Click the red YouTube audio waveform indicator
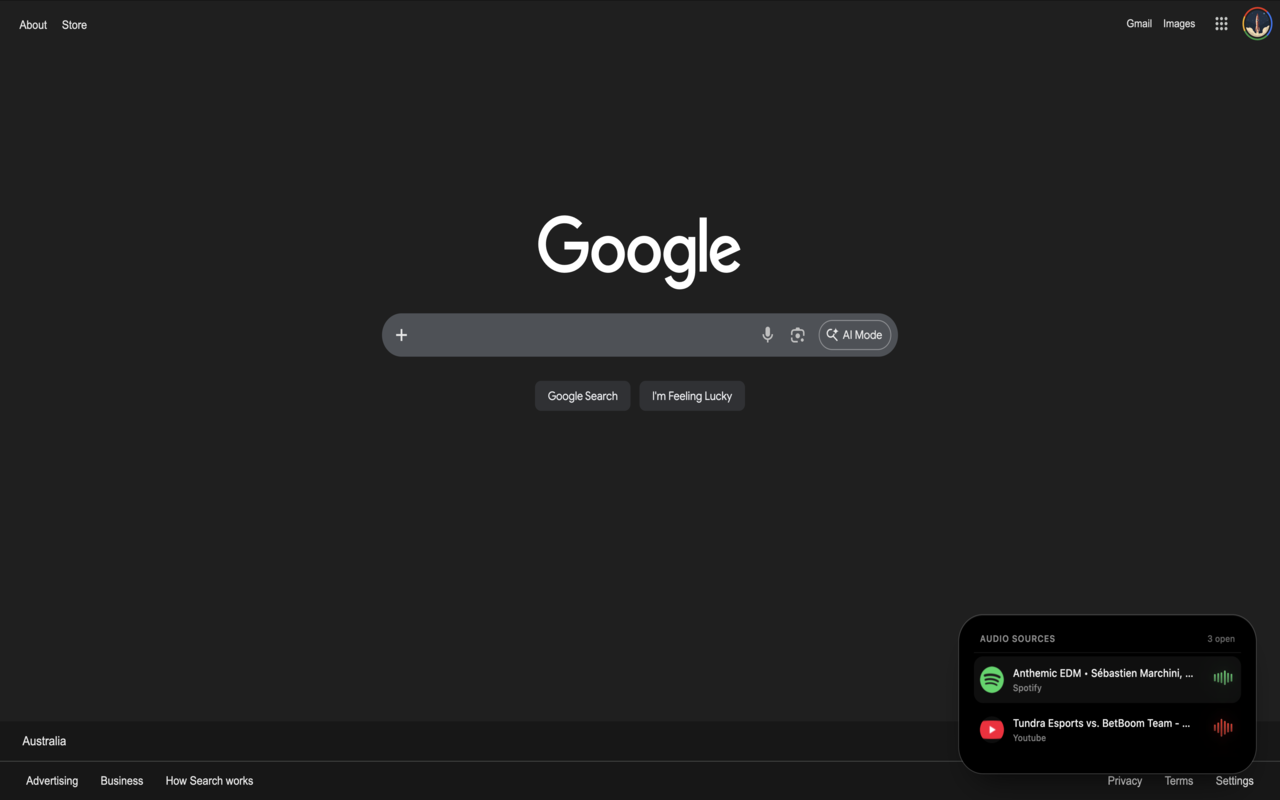 1223,728
